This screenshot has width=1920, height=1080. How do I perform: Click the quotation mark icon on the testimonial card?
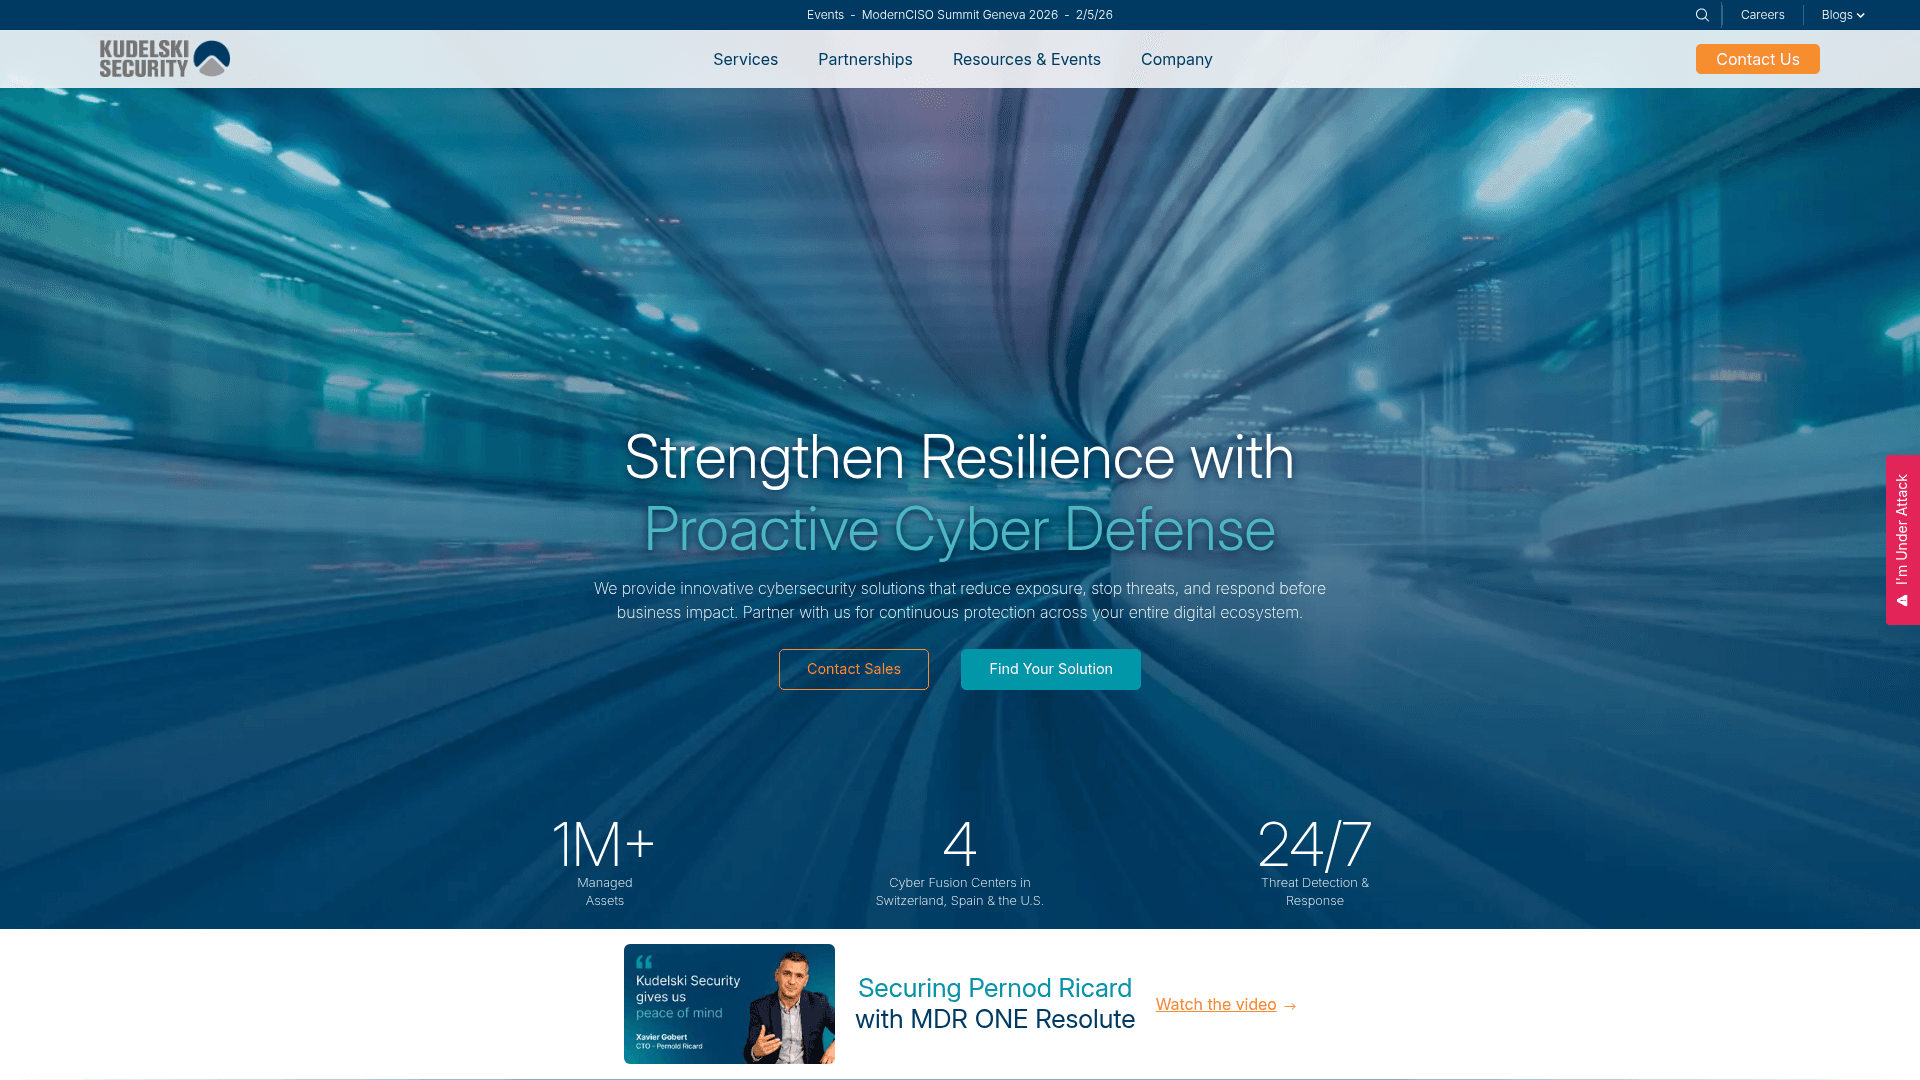644,964
